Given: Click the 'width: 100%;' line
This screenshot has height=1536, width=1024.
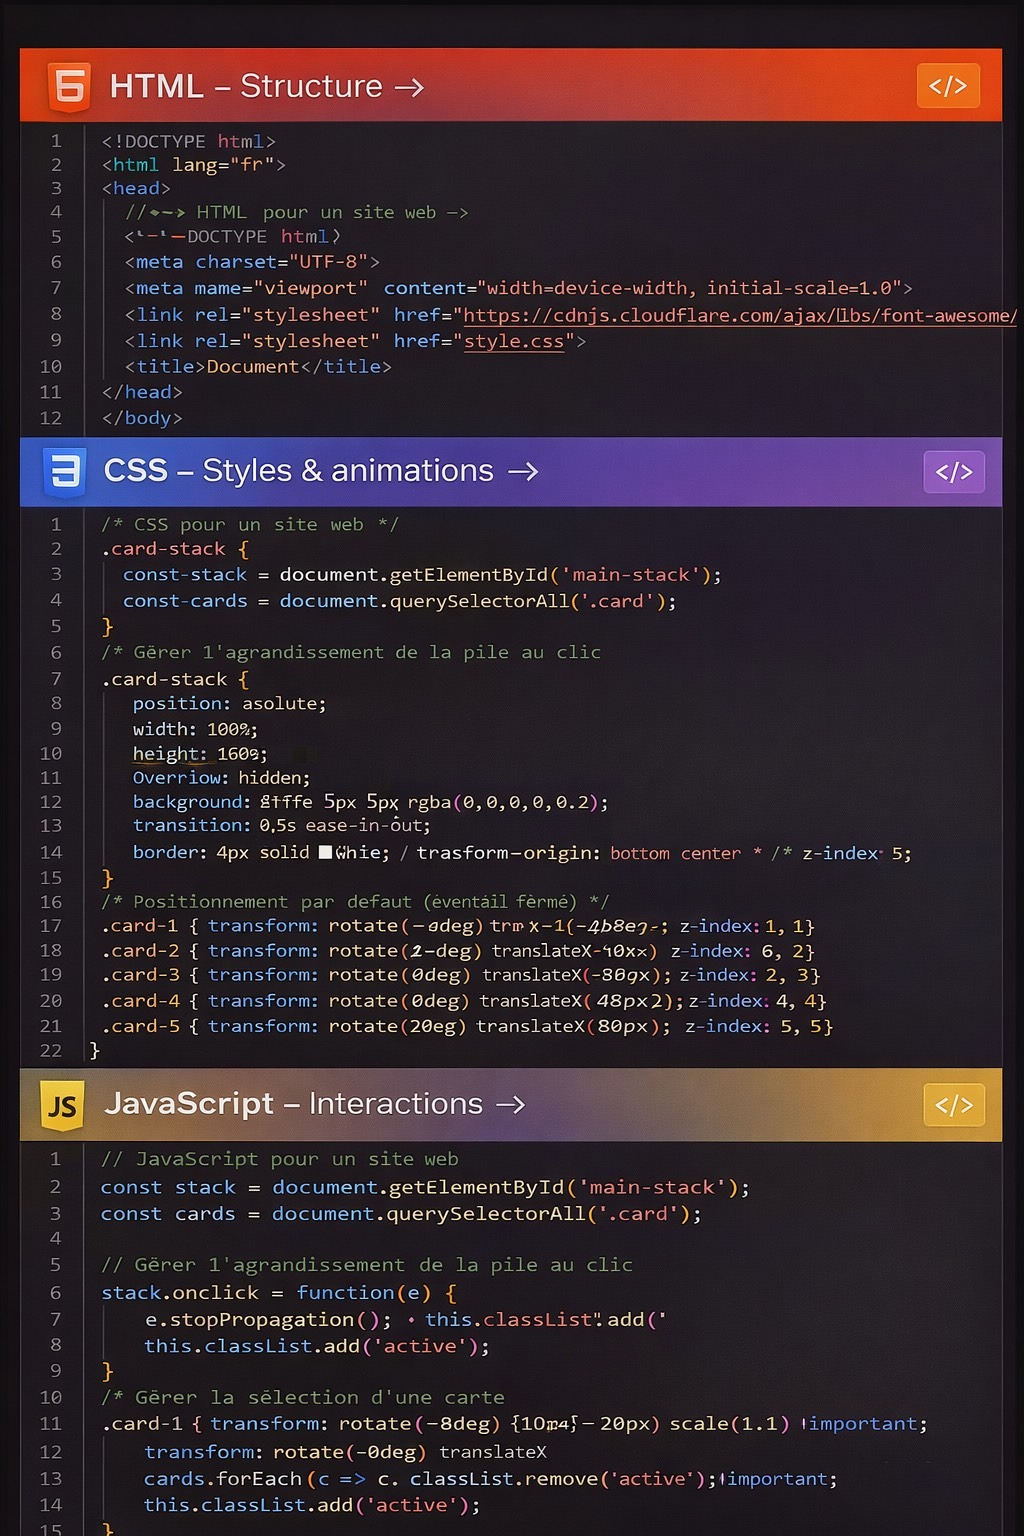Looking at the screenshot, I should (x=196, y=730).
